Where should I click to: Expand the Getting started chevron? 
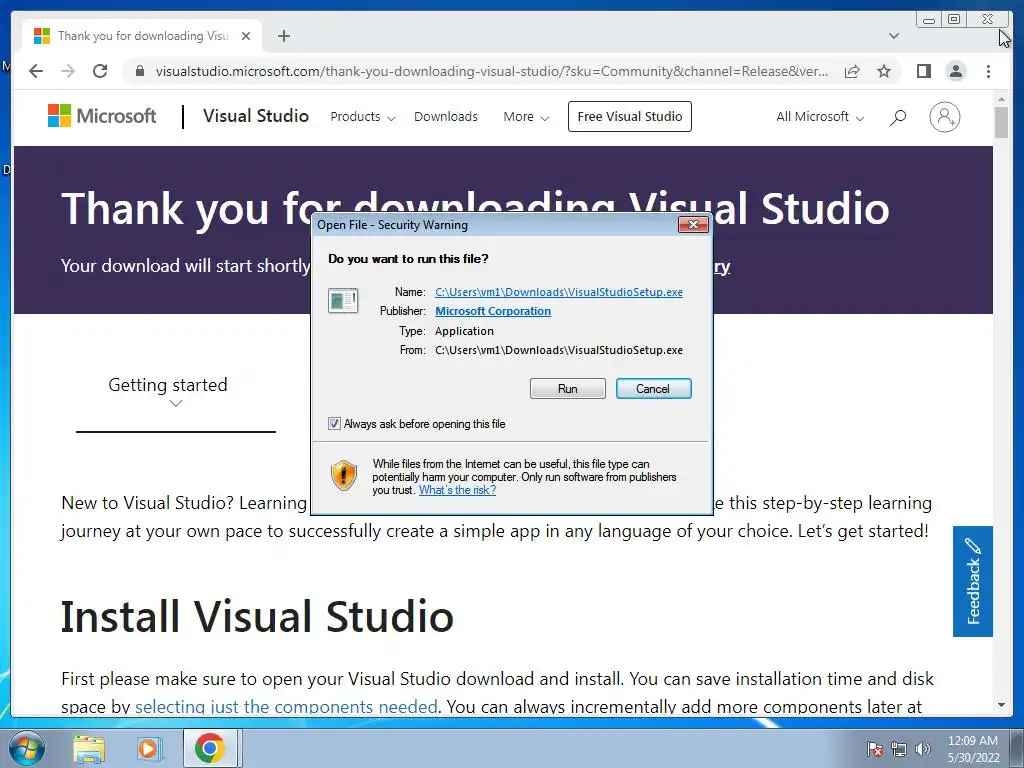175,404
